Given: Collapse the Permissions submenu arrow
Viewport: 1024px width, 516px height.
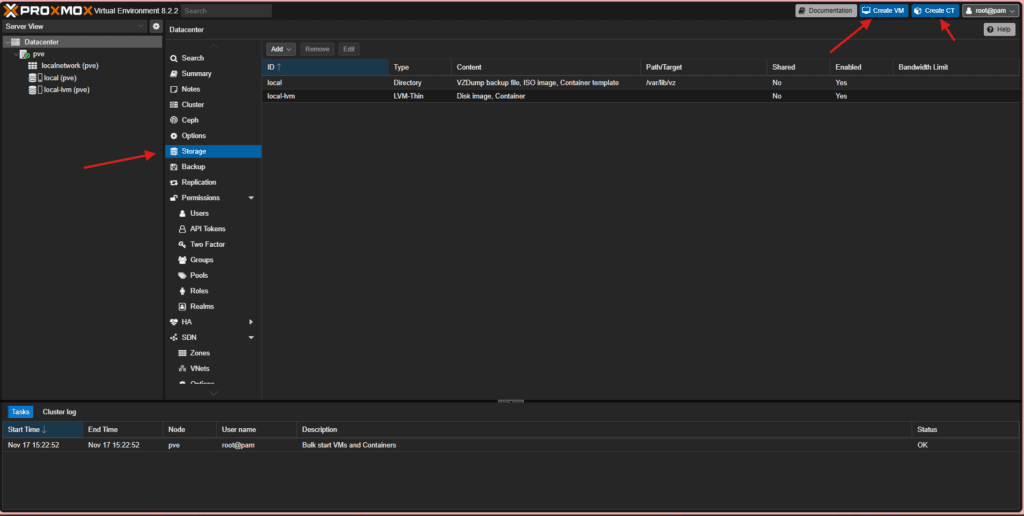Looking at the screenshot, I should point(251,198).
